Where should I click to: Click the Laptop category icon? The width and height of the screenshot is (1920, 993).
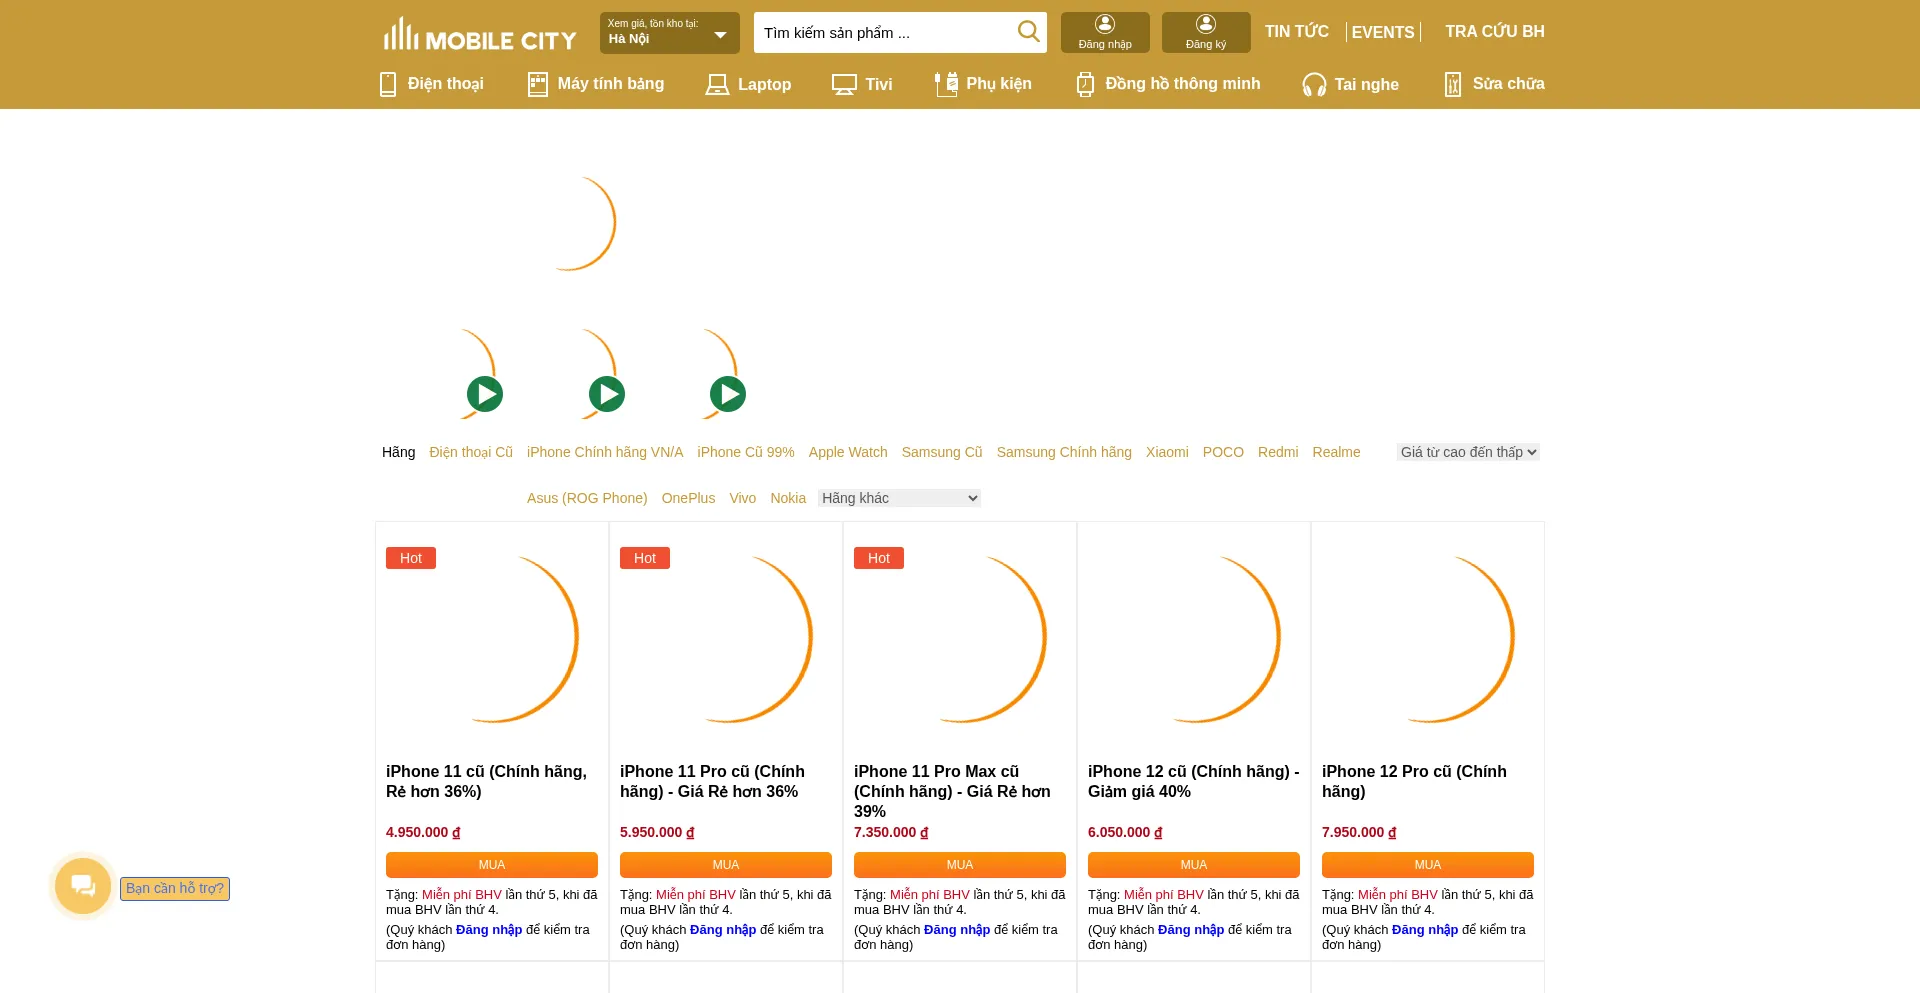click(x=717, y=85)
